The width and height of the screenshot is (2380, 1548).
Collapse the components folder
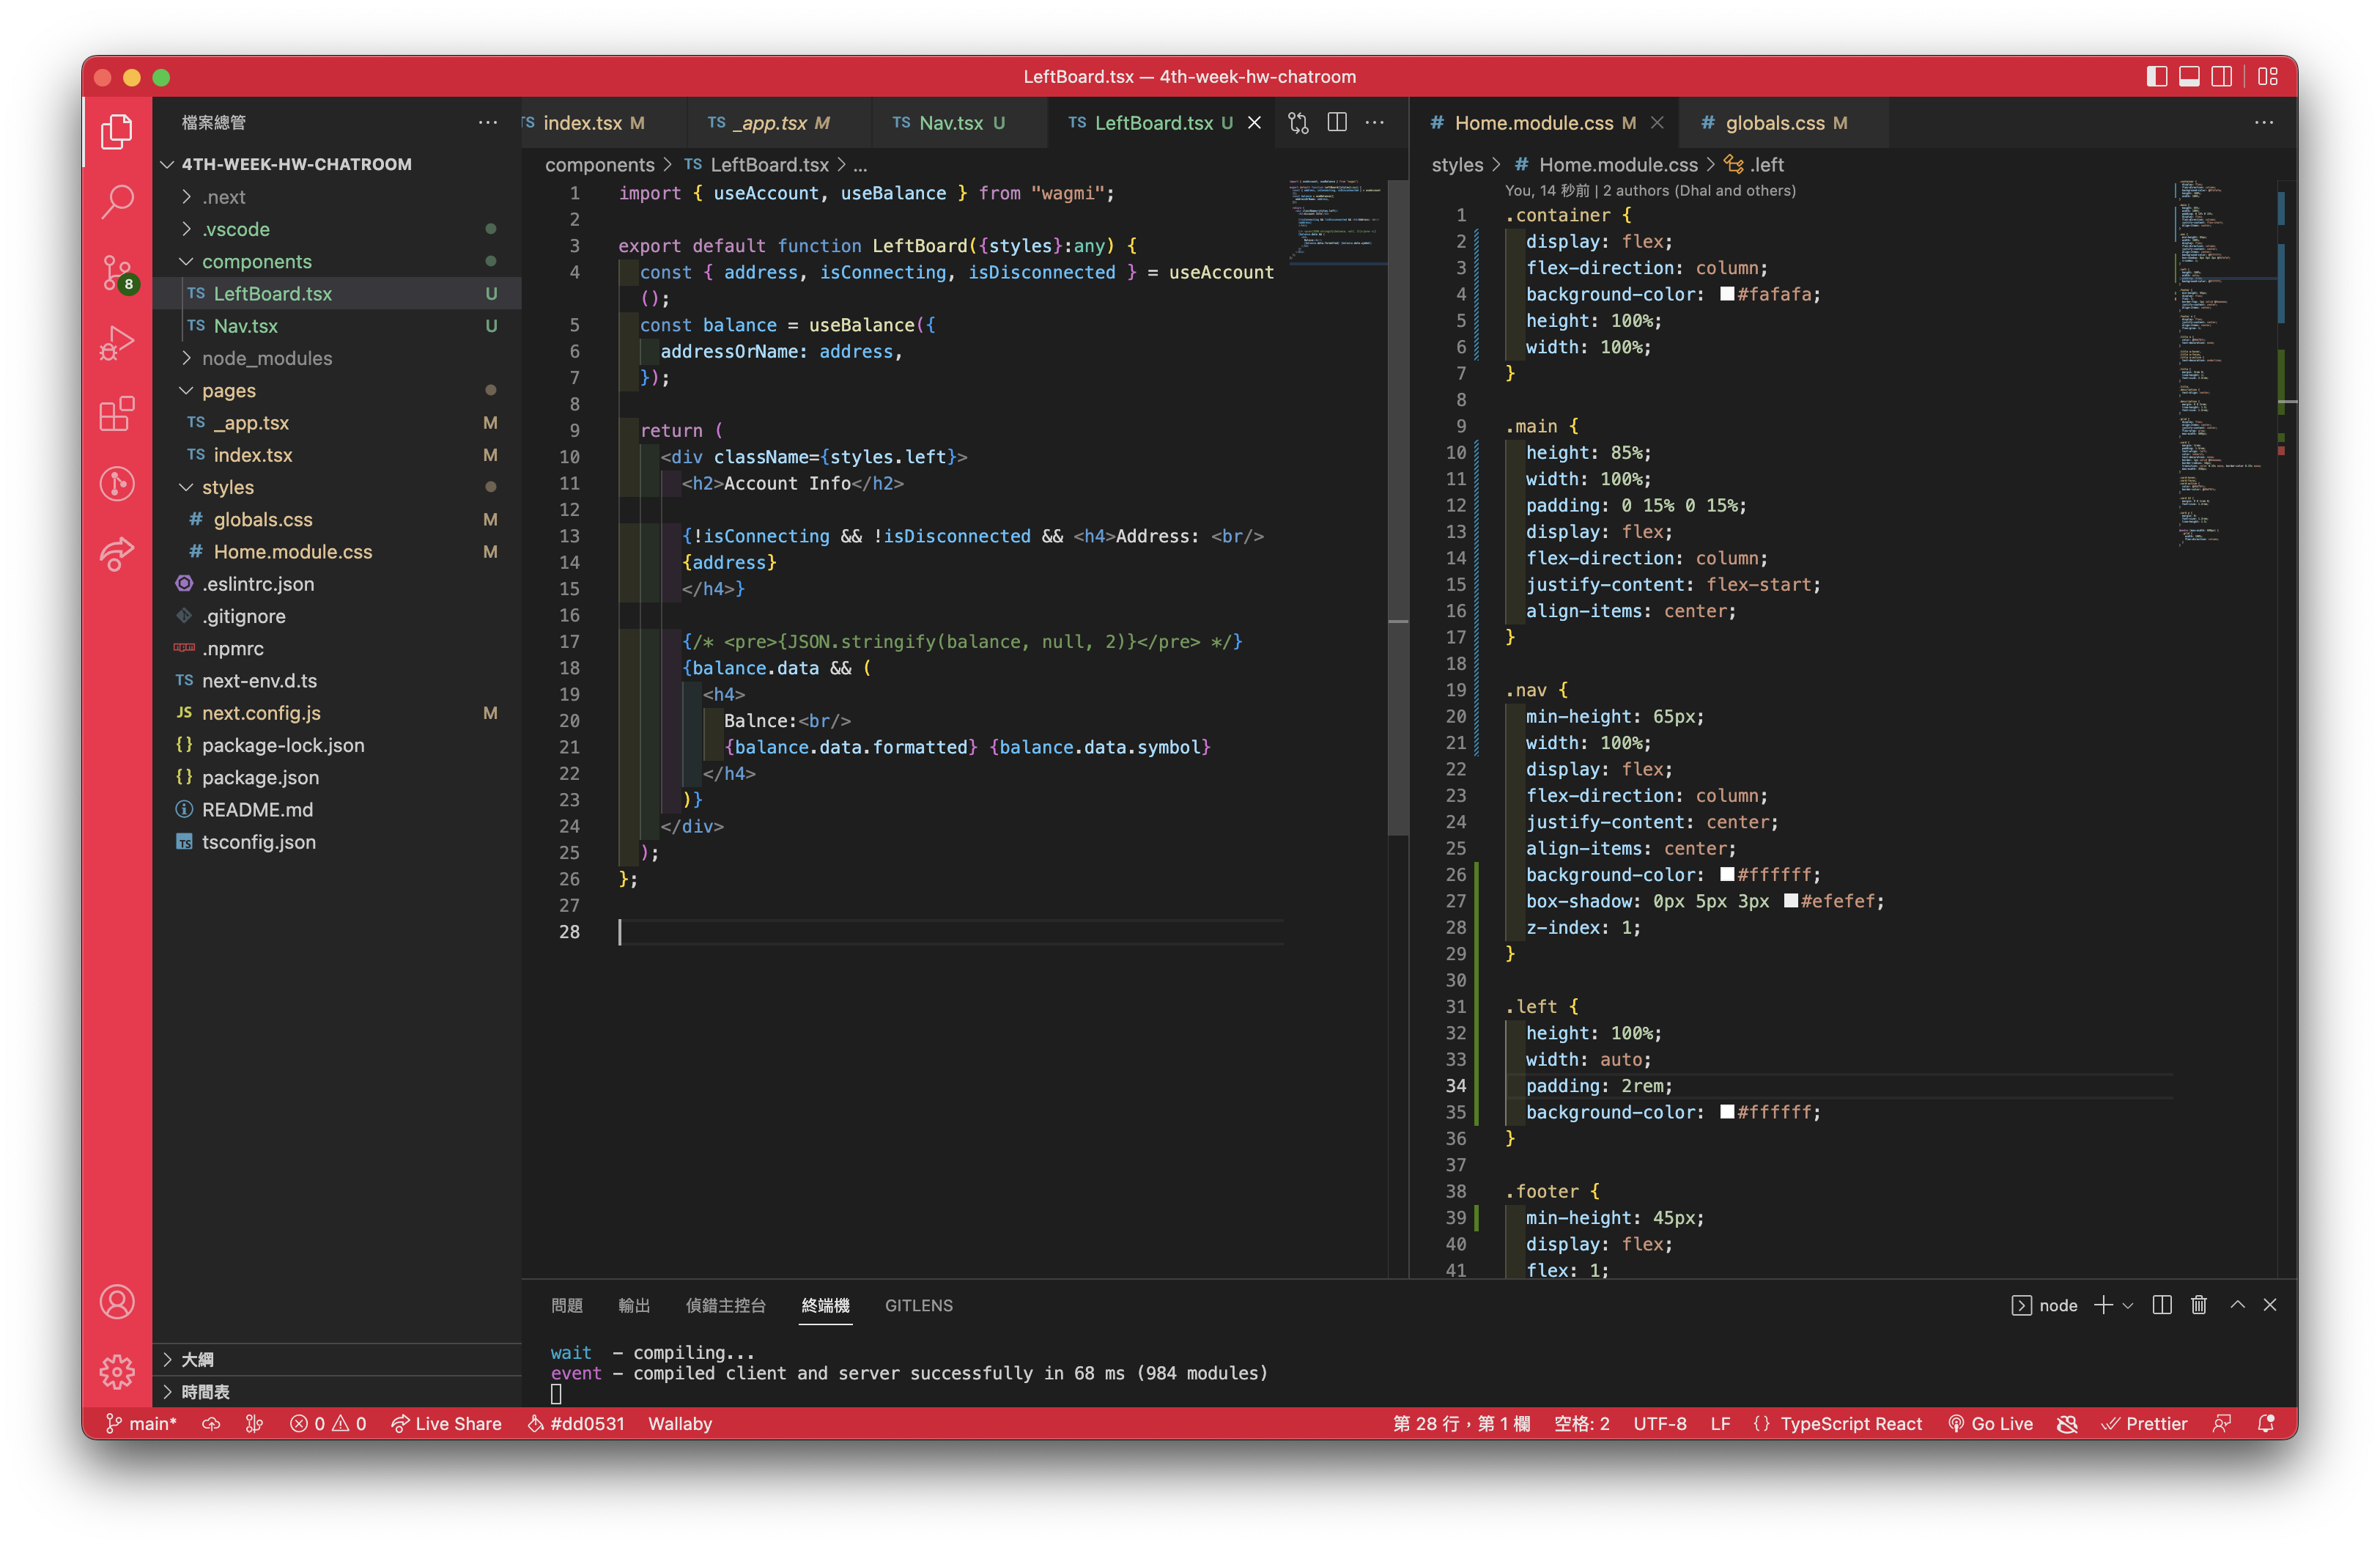pos(256,261)
